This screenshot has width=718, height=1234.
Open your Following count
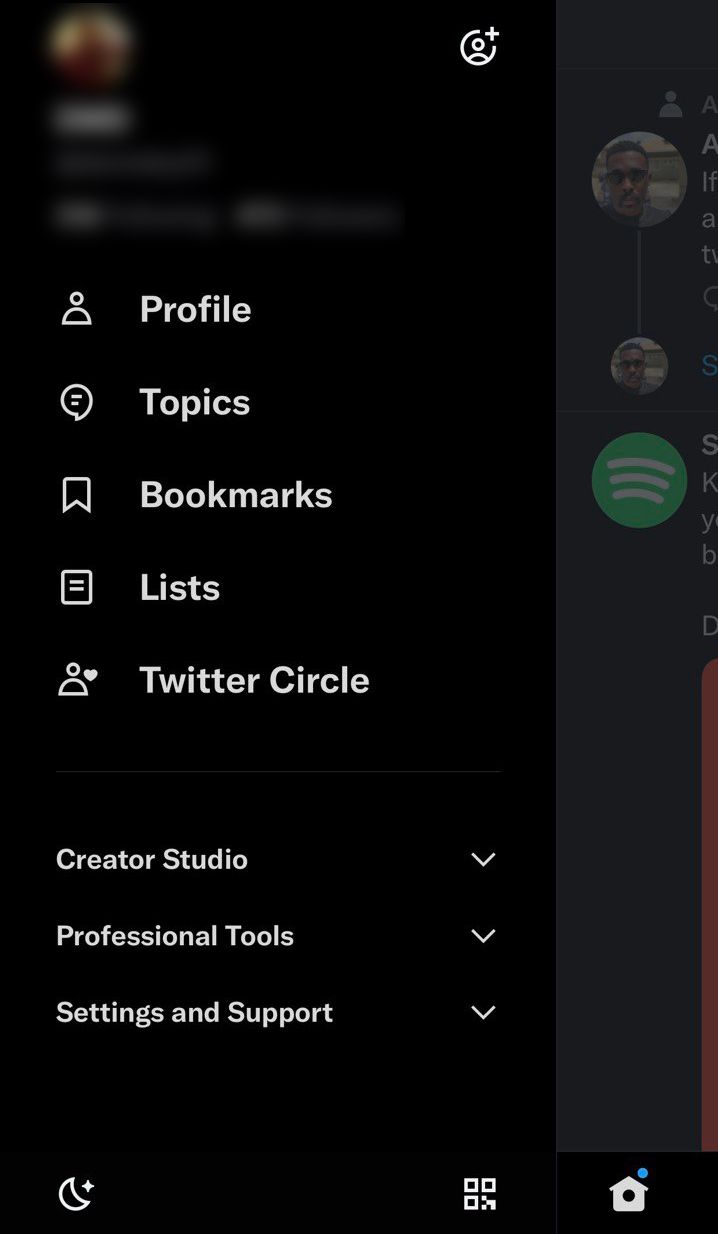135,216
